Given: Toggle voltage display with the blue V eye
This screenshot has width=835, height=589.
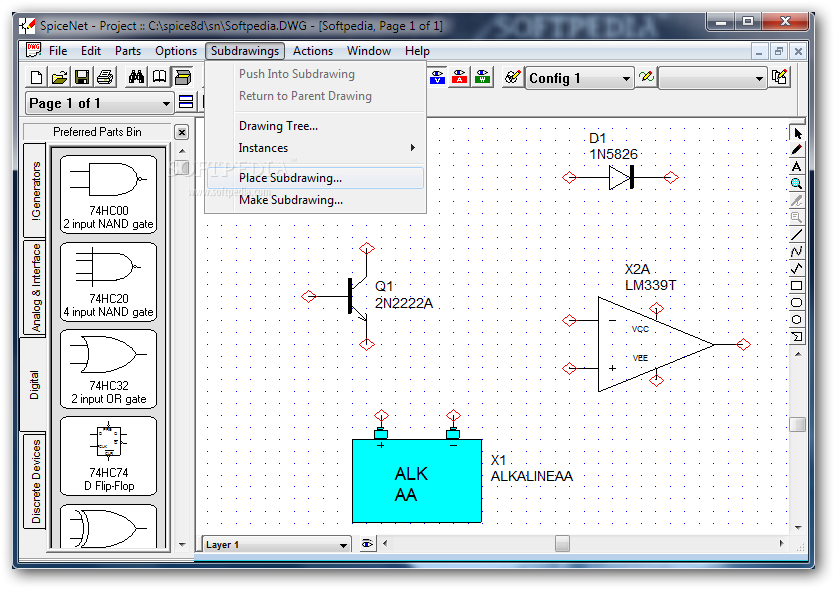Looking at the screenshot, I should pyautogui.click(x=437, y=77).
